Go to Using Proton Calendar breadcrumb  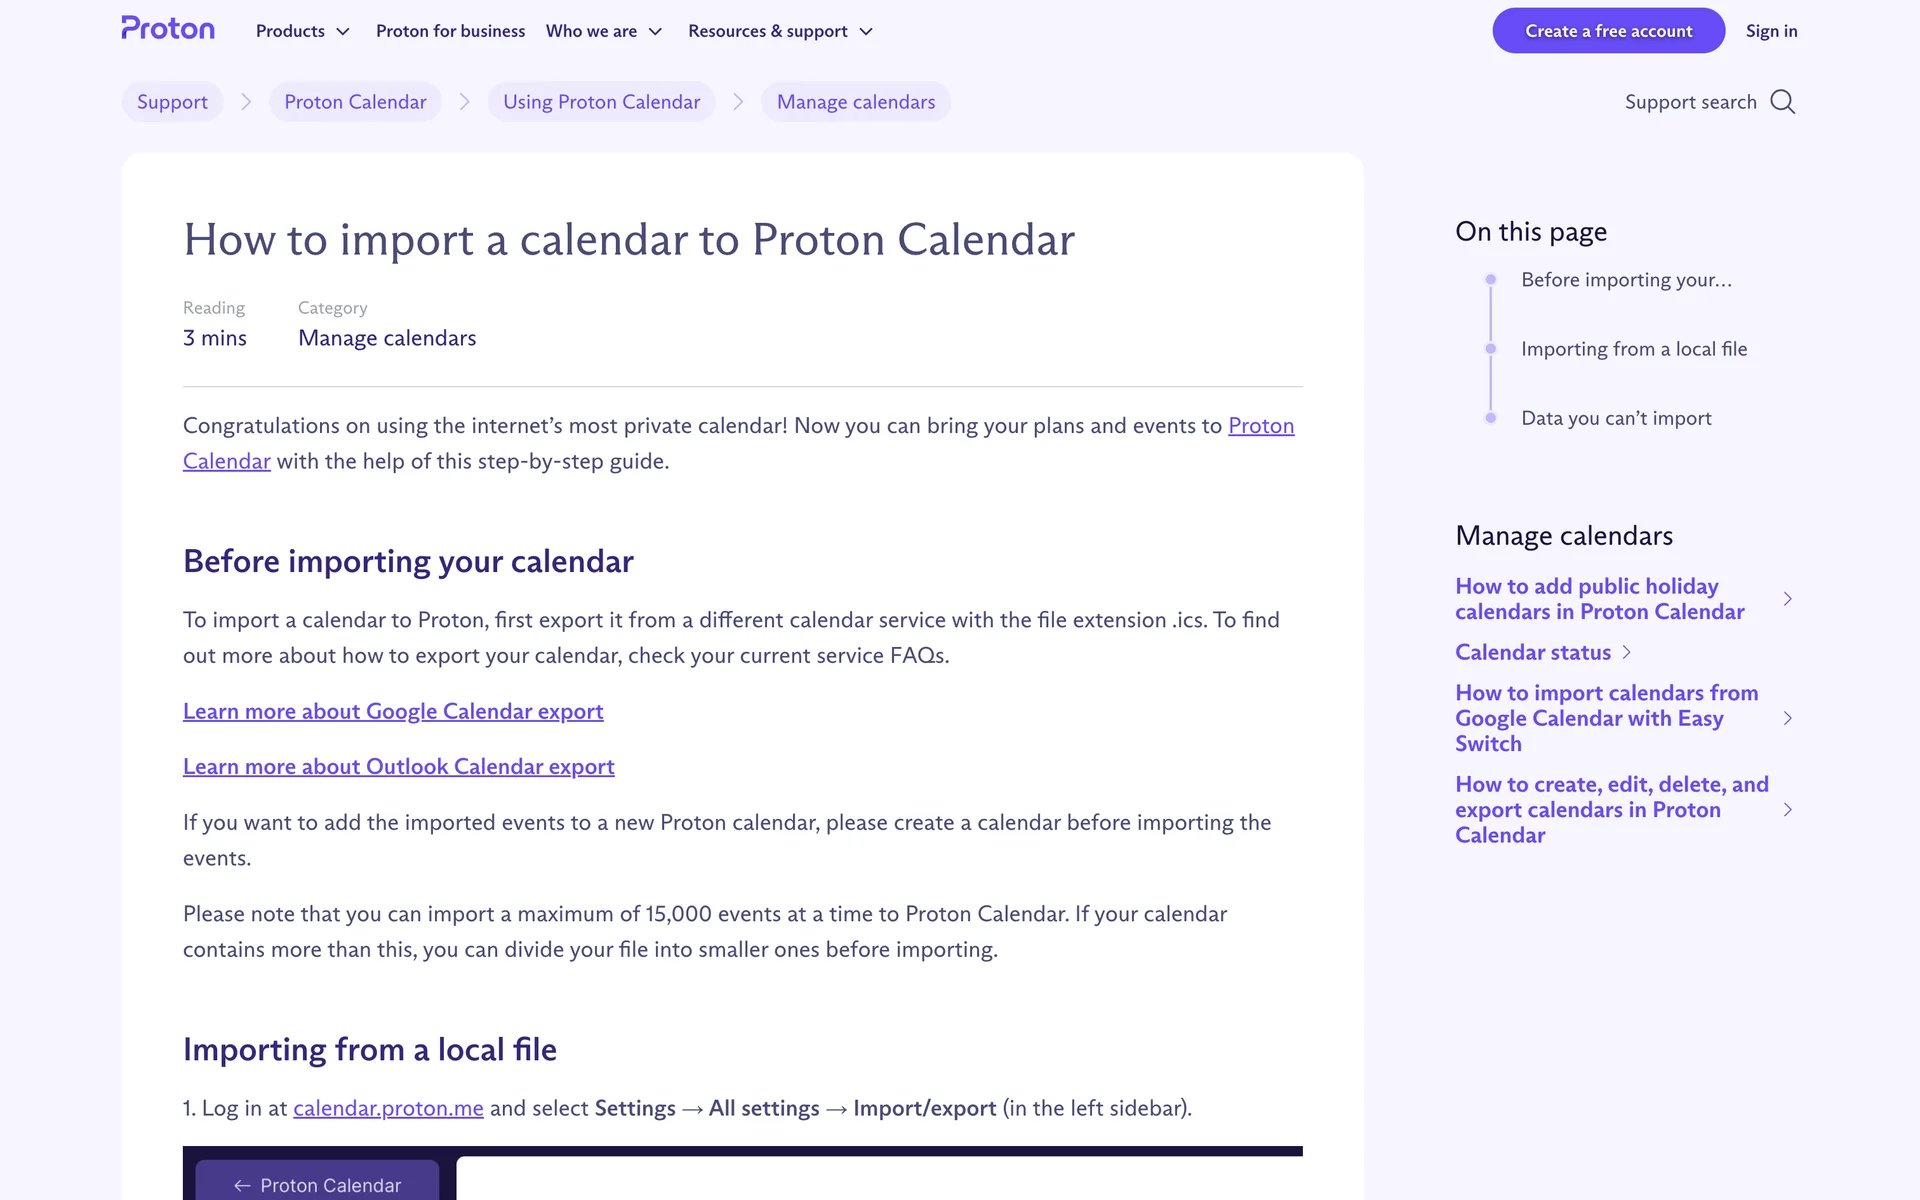pyautogui.click(x=601, y=102)
